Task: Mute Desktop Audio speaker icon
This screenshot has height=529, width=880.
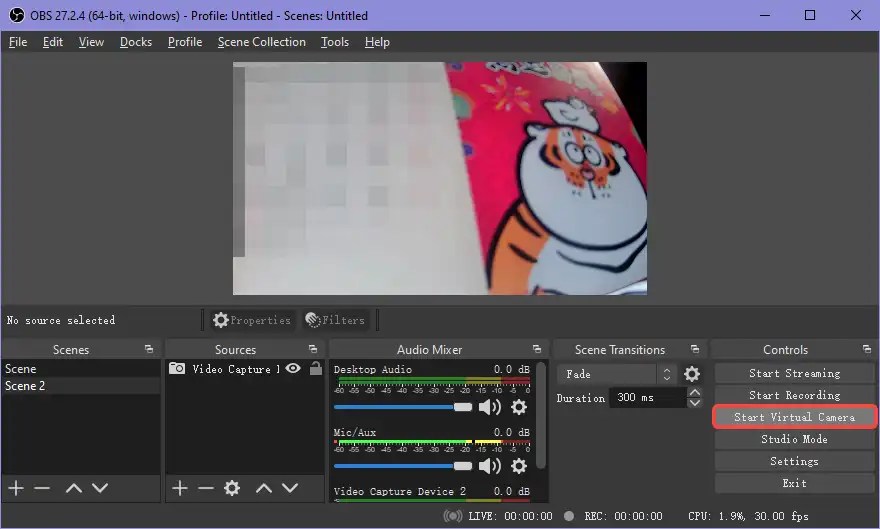Action: click(x=489, y=407)
